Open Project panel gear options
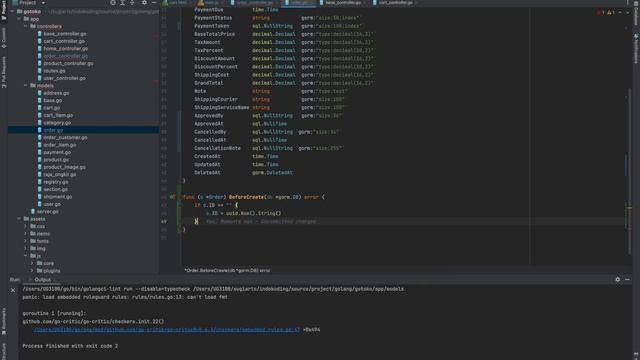The image size is (640, 360). (144, 2)
